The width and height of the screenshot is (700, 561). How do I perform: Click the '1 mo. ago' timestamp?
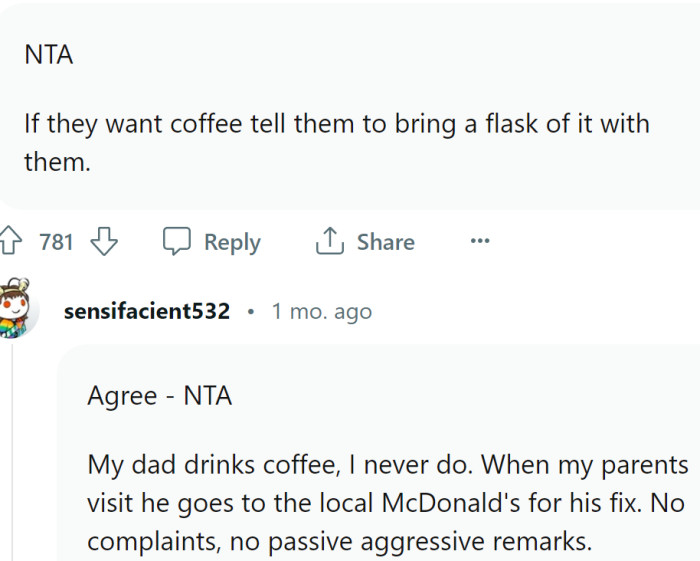321,311
